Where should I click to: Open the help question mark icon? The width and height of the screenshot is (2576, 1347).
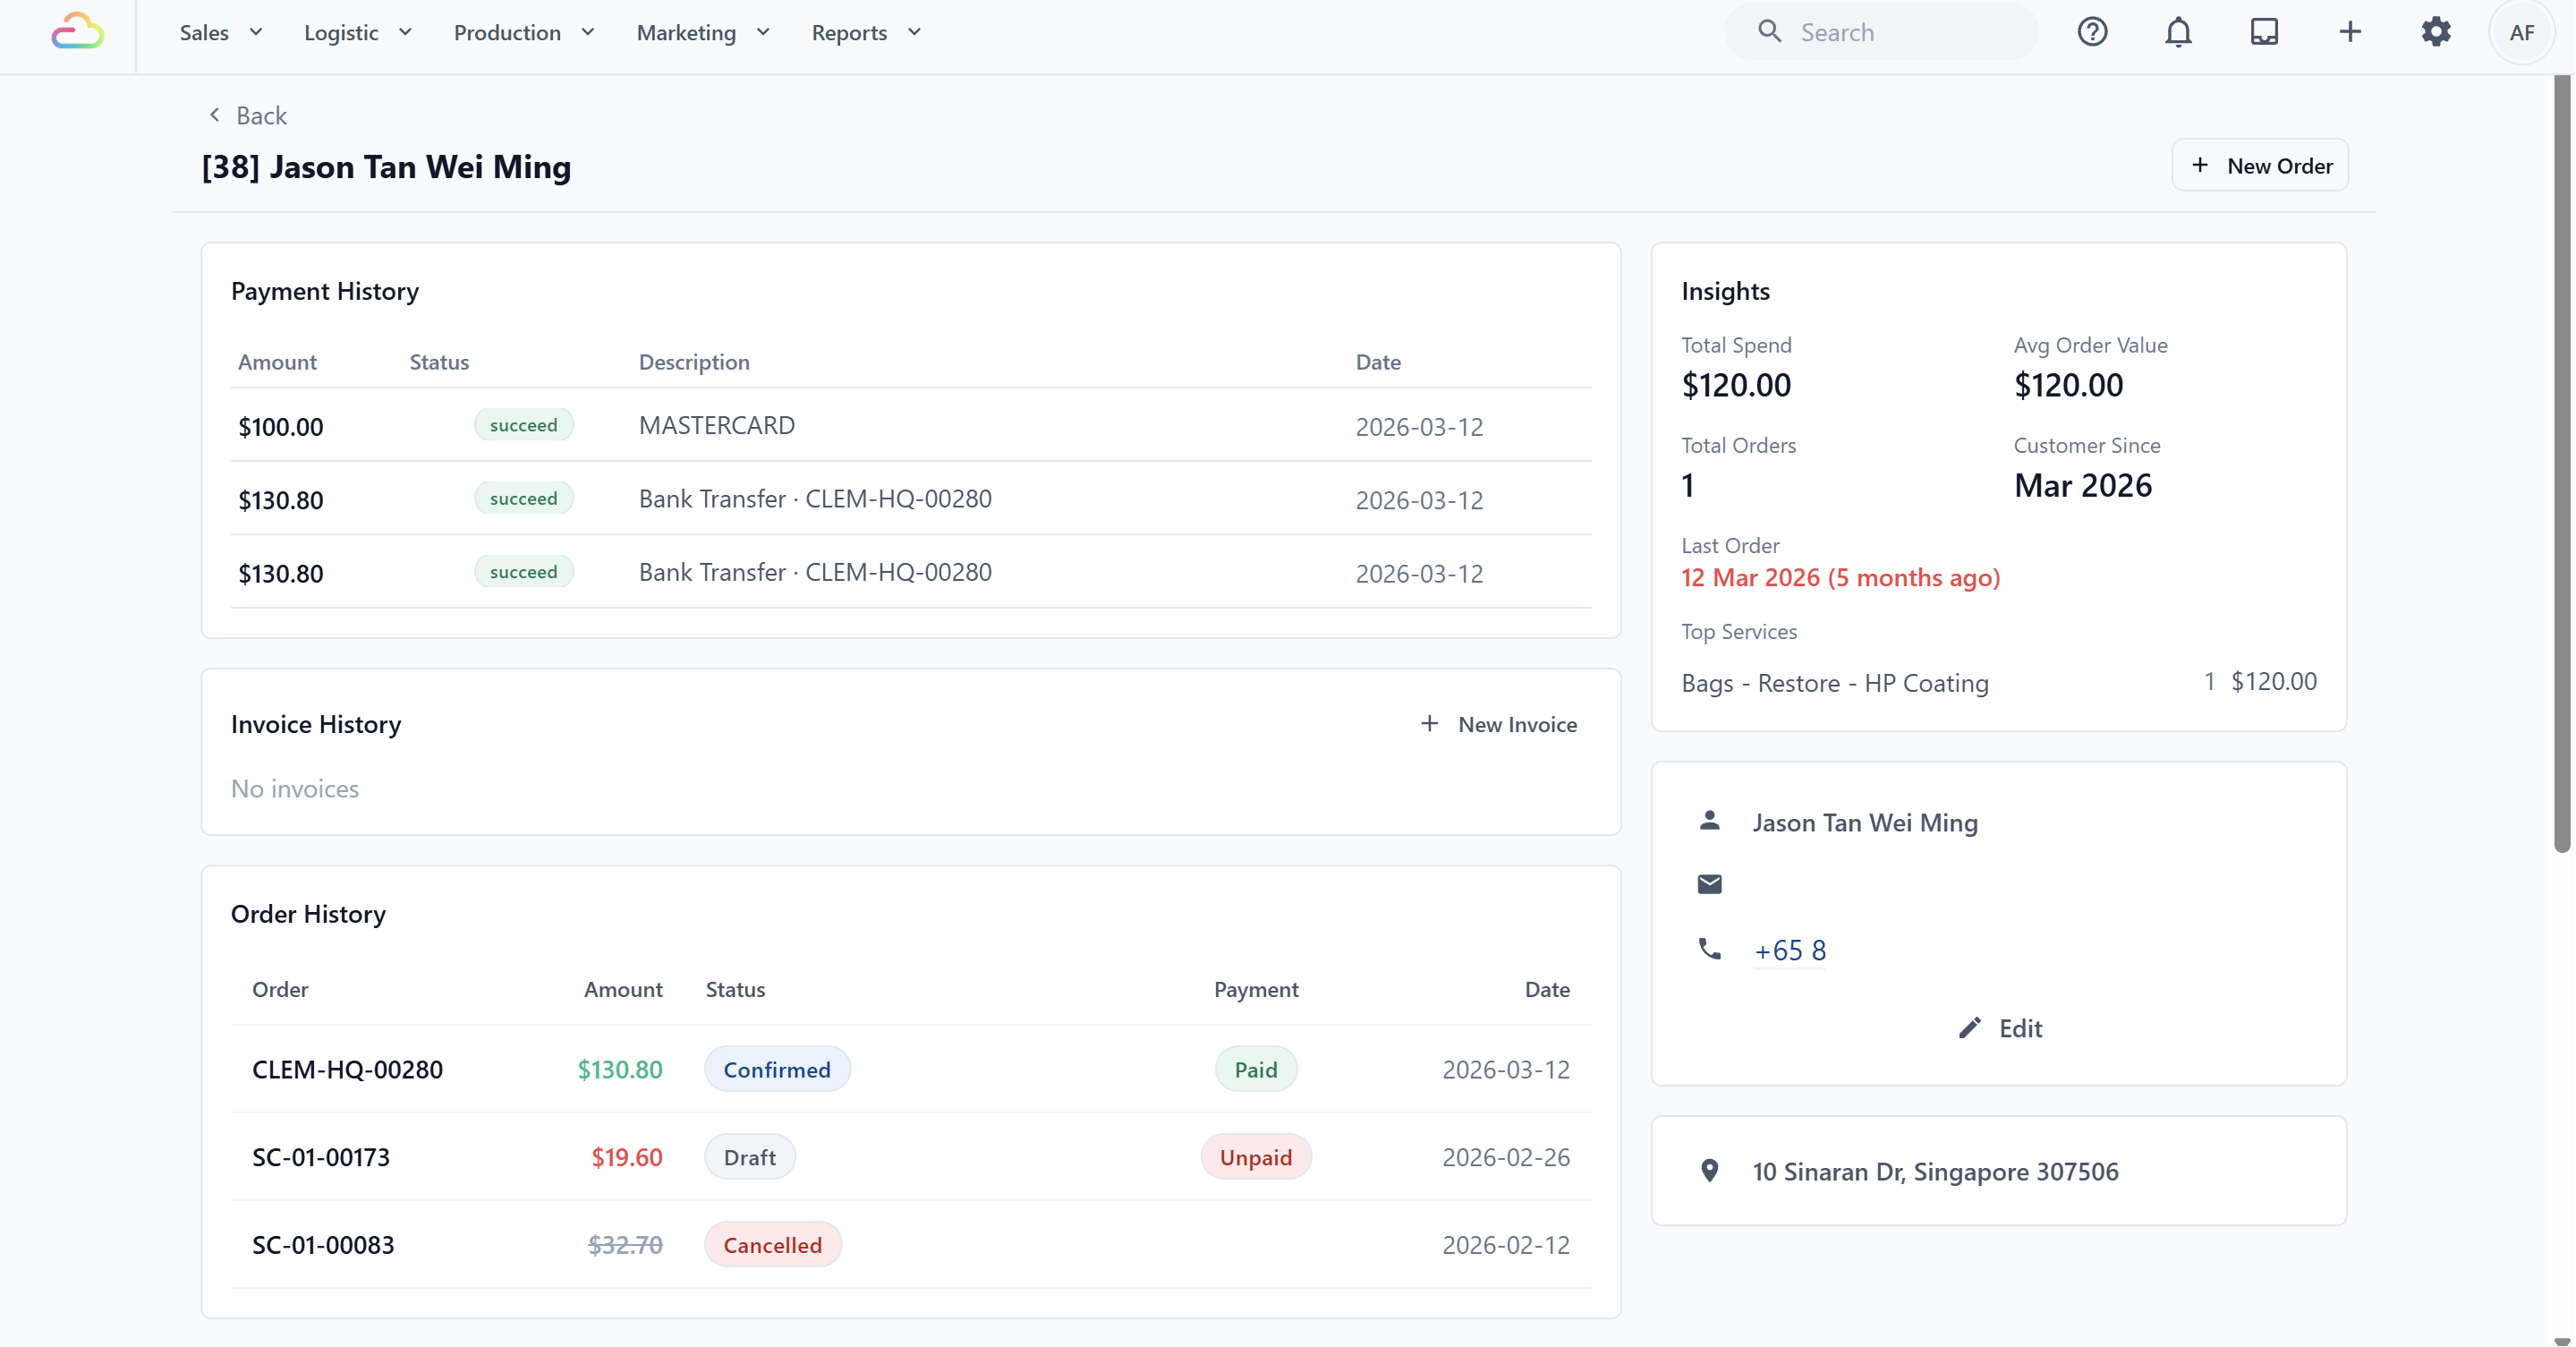pyautogui.click(x=2092, y=32)
